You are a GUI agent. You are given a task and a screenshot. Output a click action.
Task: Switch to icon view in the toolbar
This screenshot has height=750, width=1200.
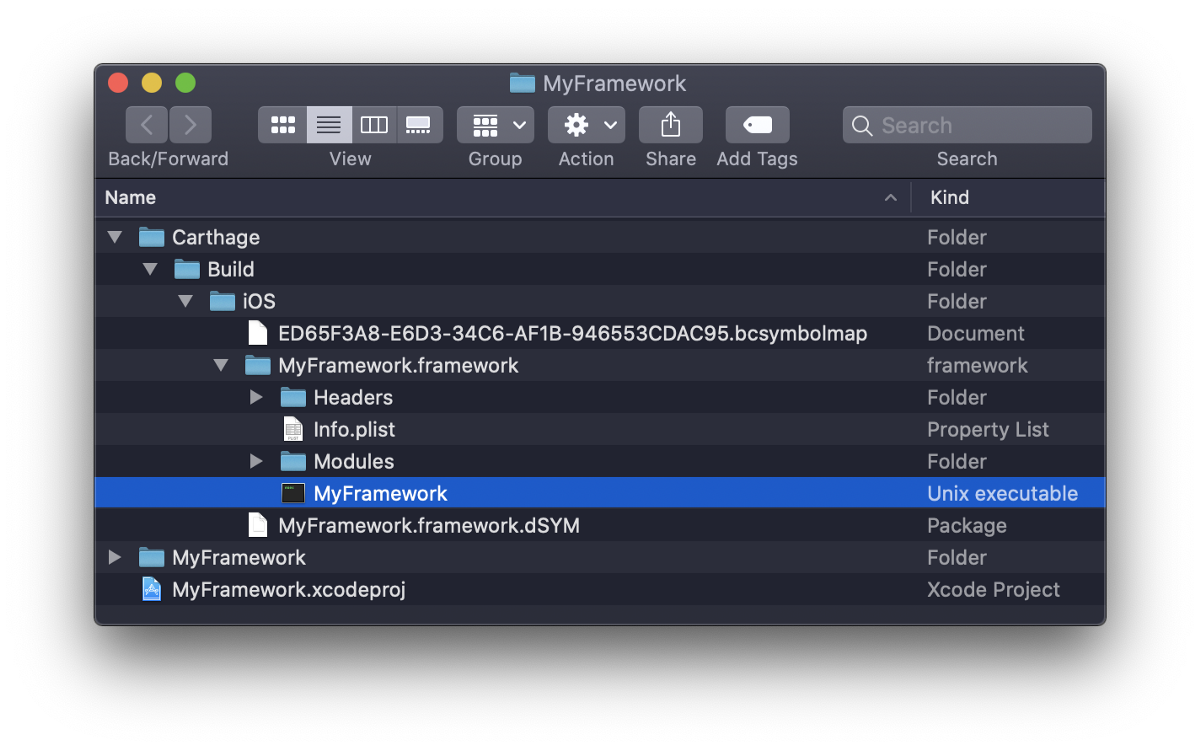click(283, 124)
